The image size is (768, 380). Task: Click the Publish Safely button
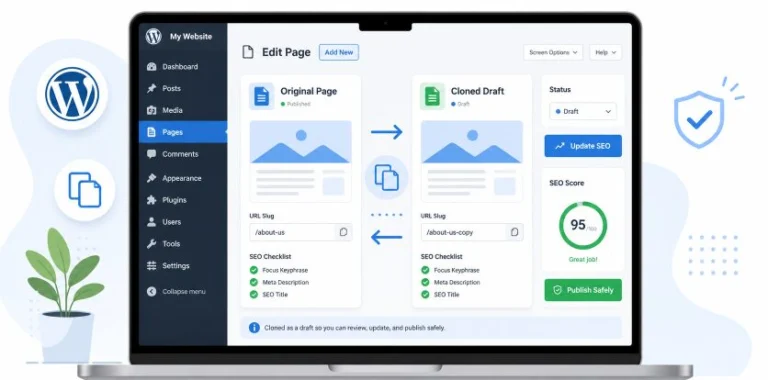point(583,290)
